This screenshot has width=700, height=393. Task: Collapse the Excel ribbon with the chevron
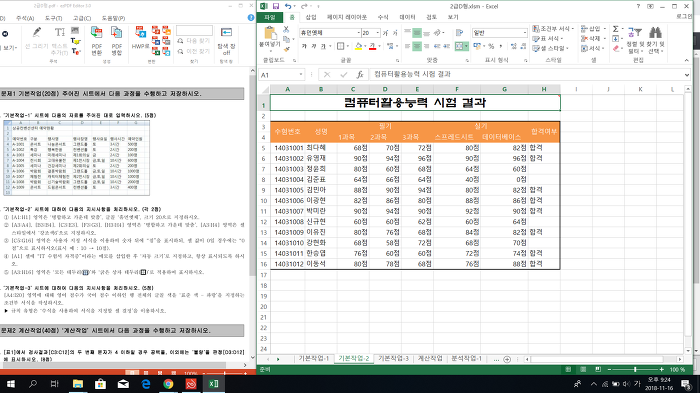[x=687, y=60]
